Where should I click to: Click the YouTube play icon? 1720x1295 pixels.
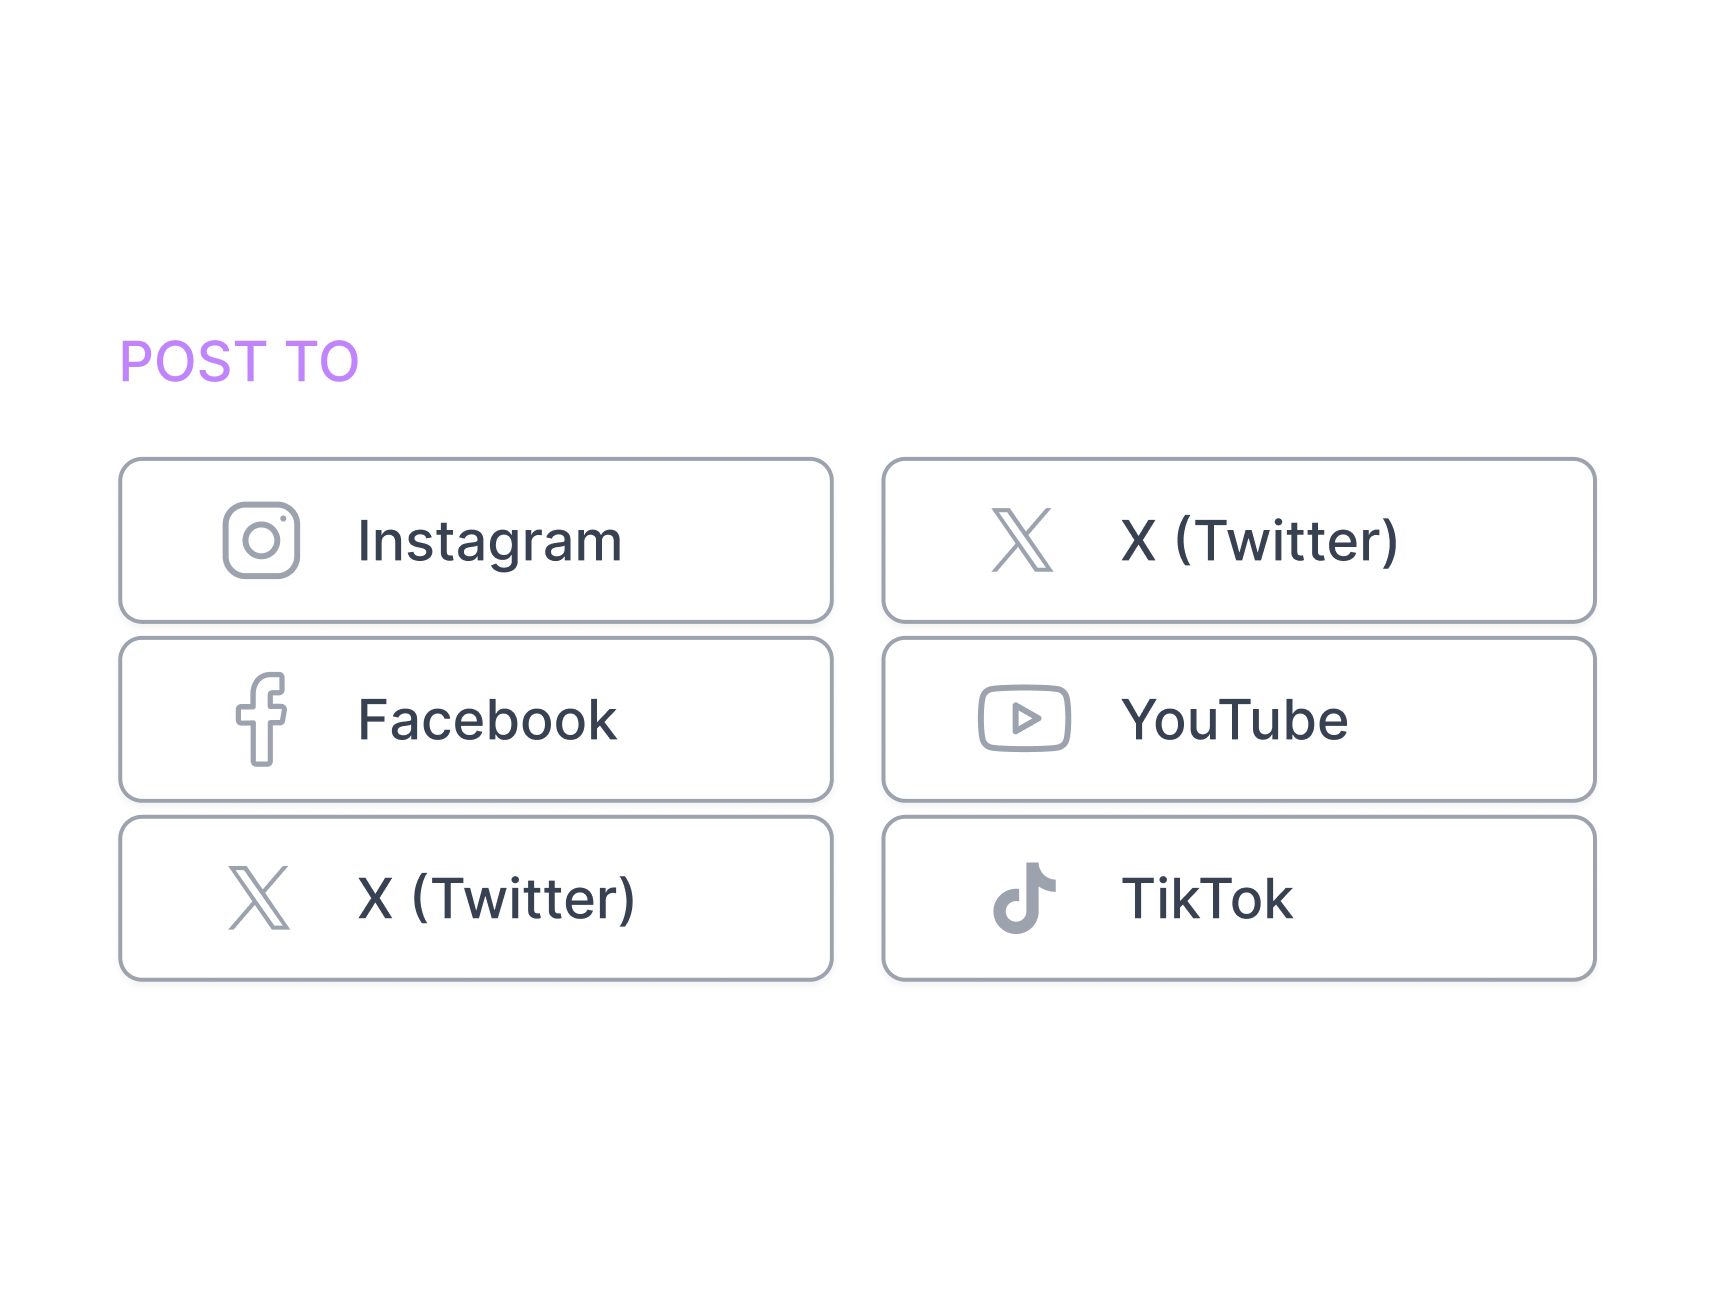tap(1022, 718)
